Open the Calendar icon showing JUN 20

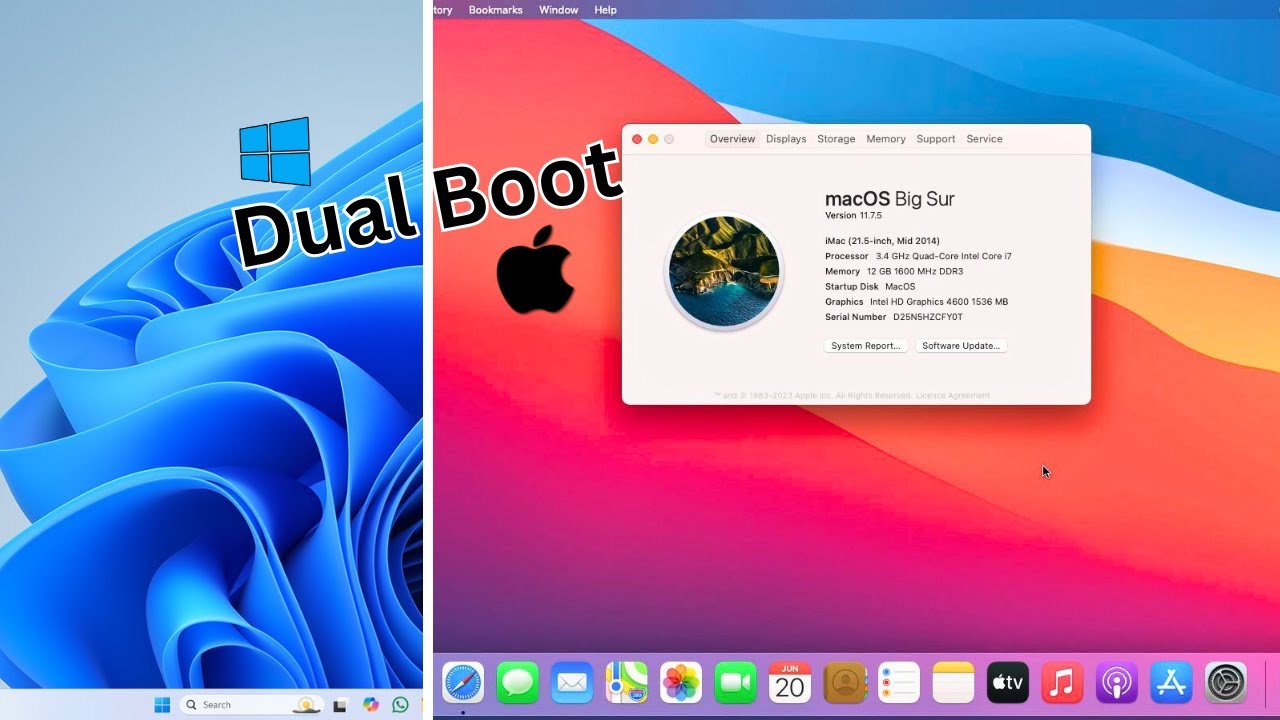(790, 683)
